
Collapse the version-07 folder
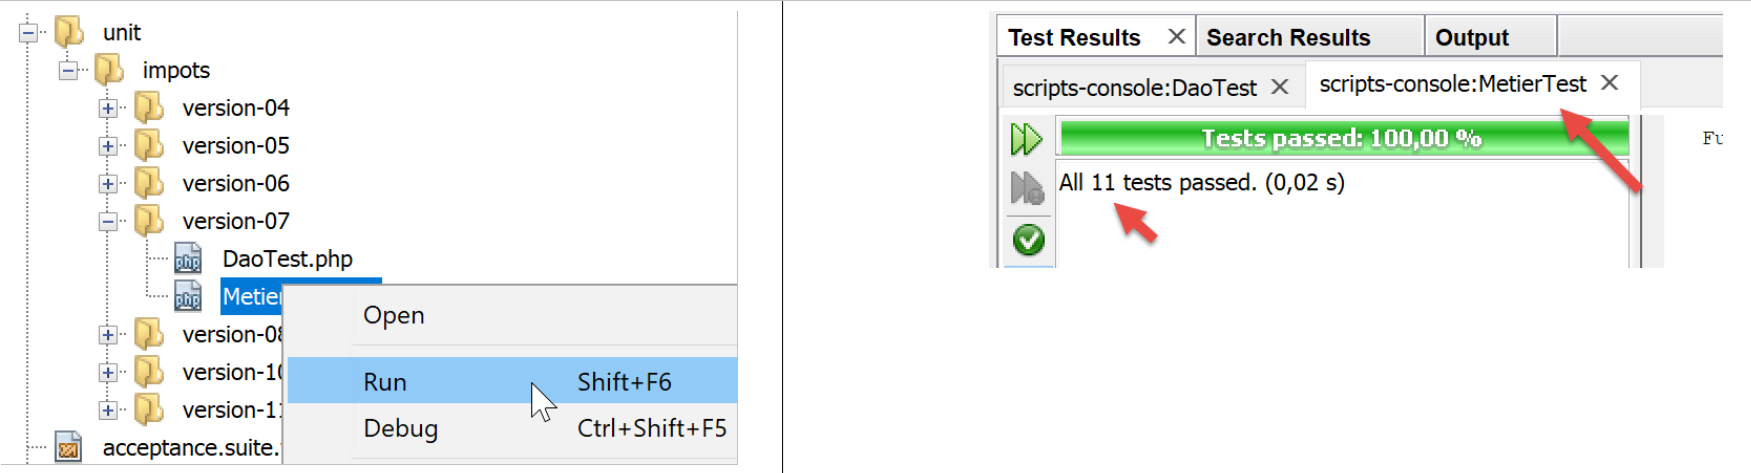108,221
